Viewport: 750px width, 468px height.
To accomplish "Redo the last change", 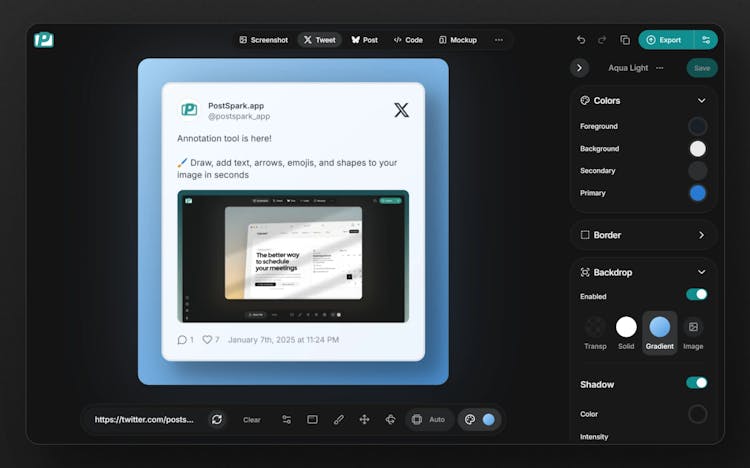I will [602, 40].
